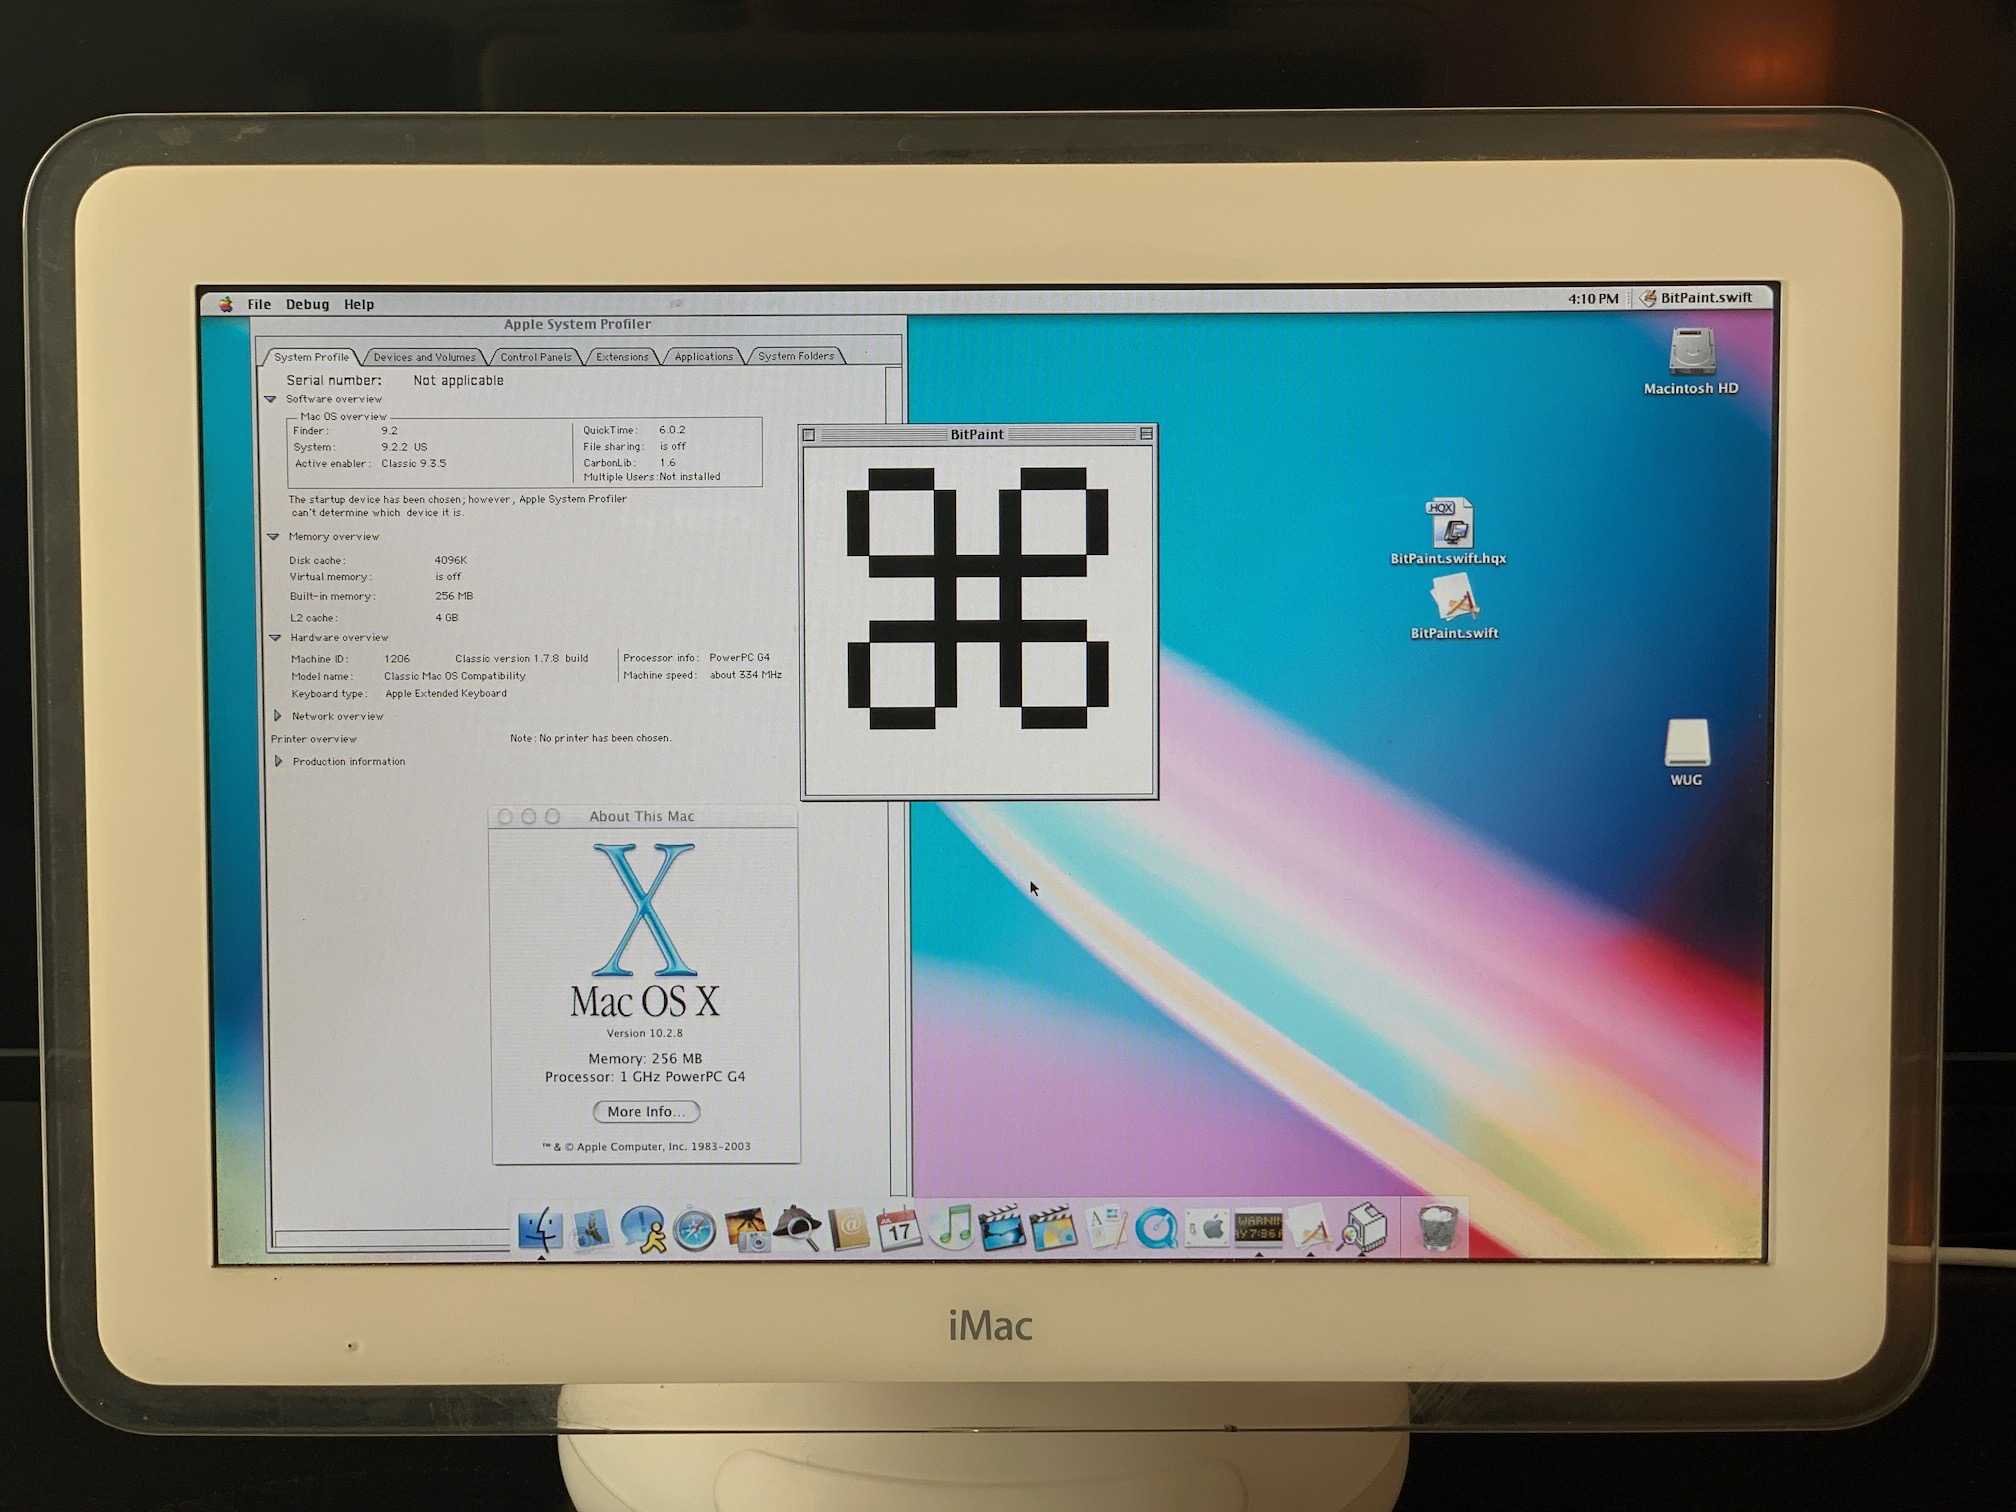Open the Apple menu in Classic menubar
Viewport: 2016px width, 1512px height.
point(226,304)
